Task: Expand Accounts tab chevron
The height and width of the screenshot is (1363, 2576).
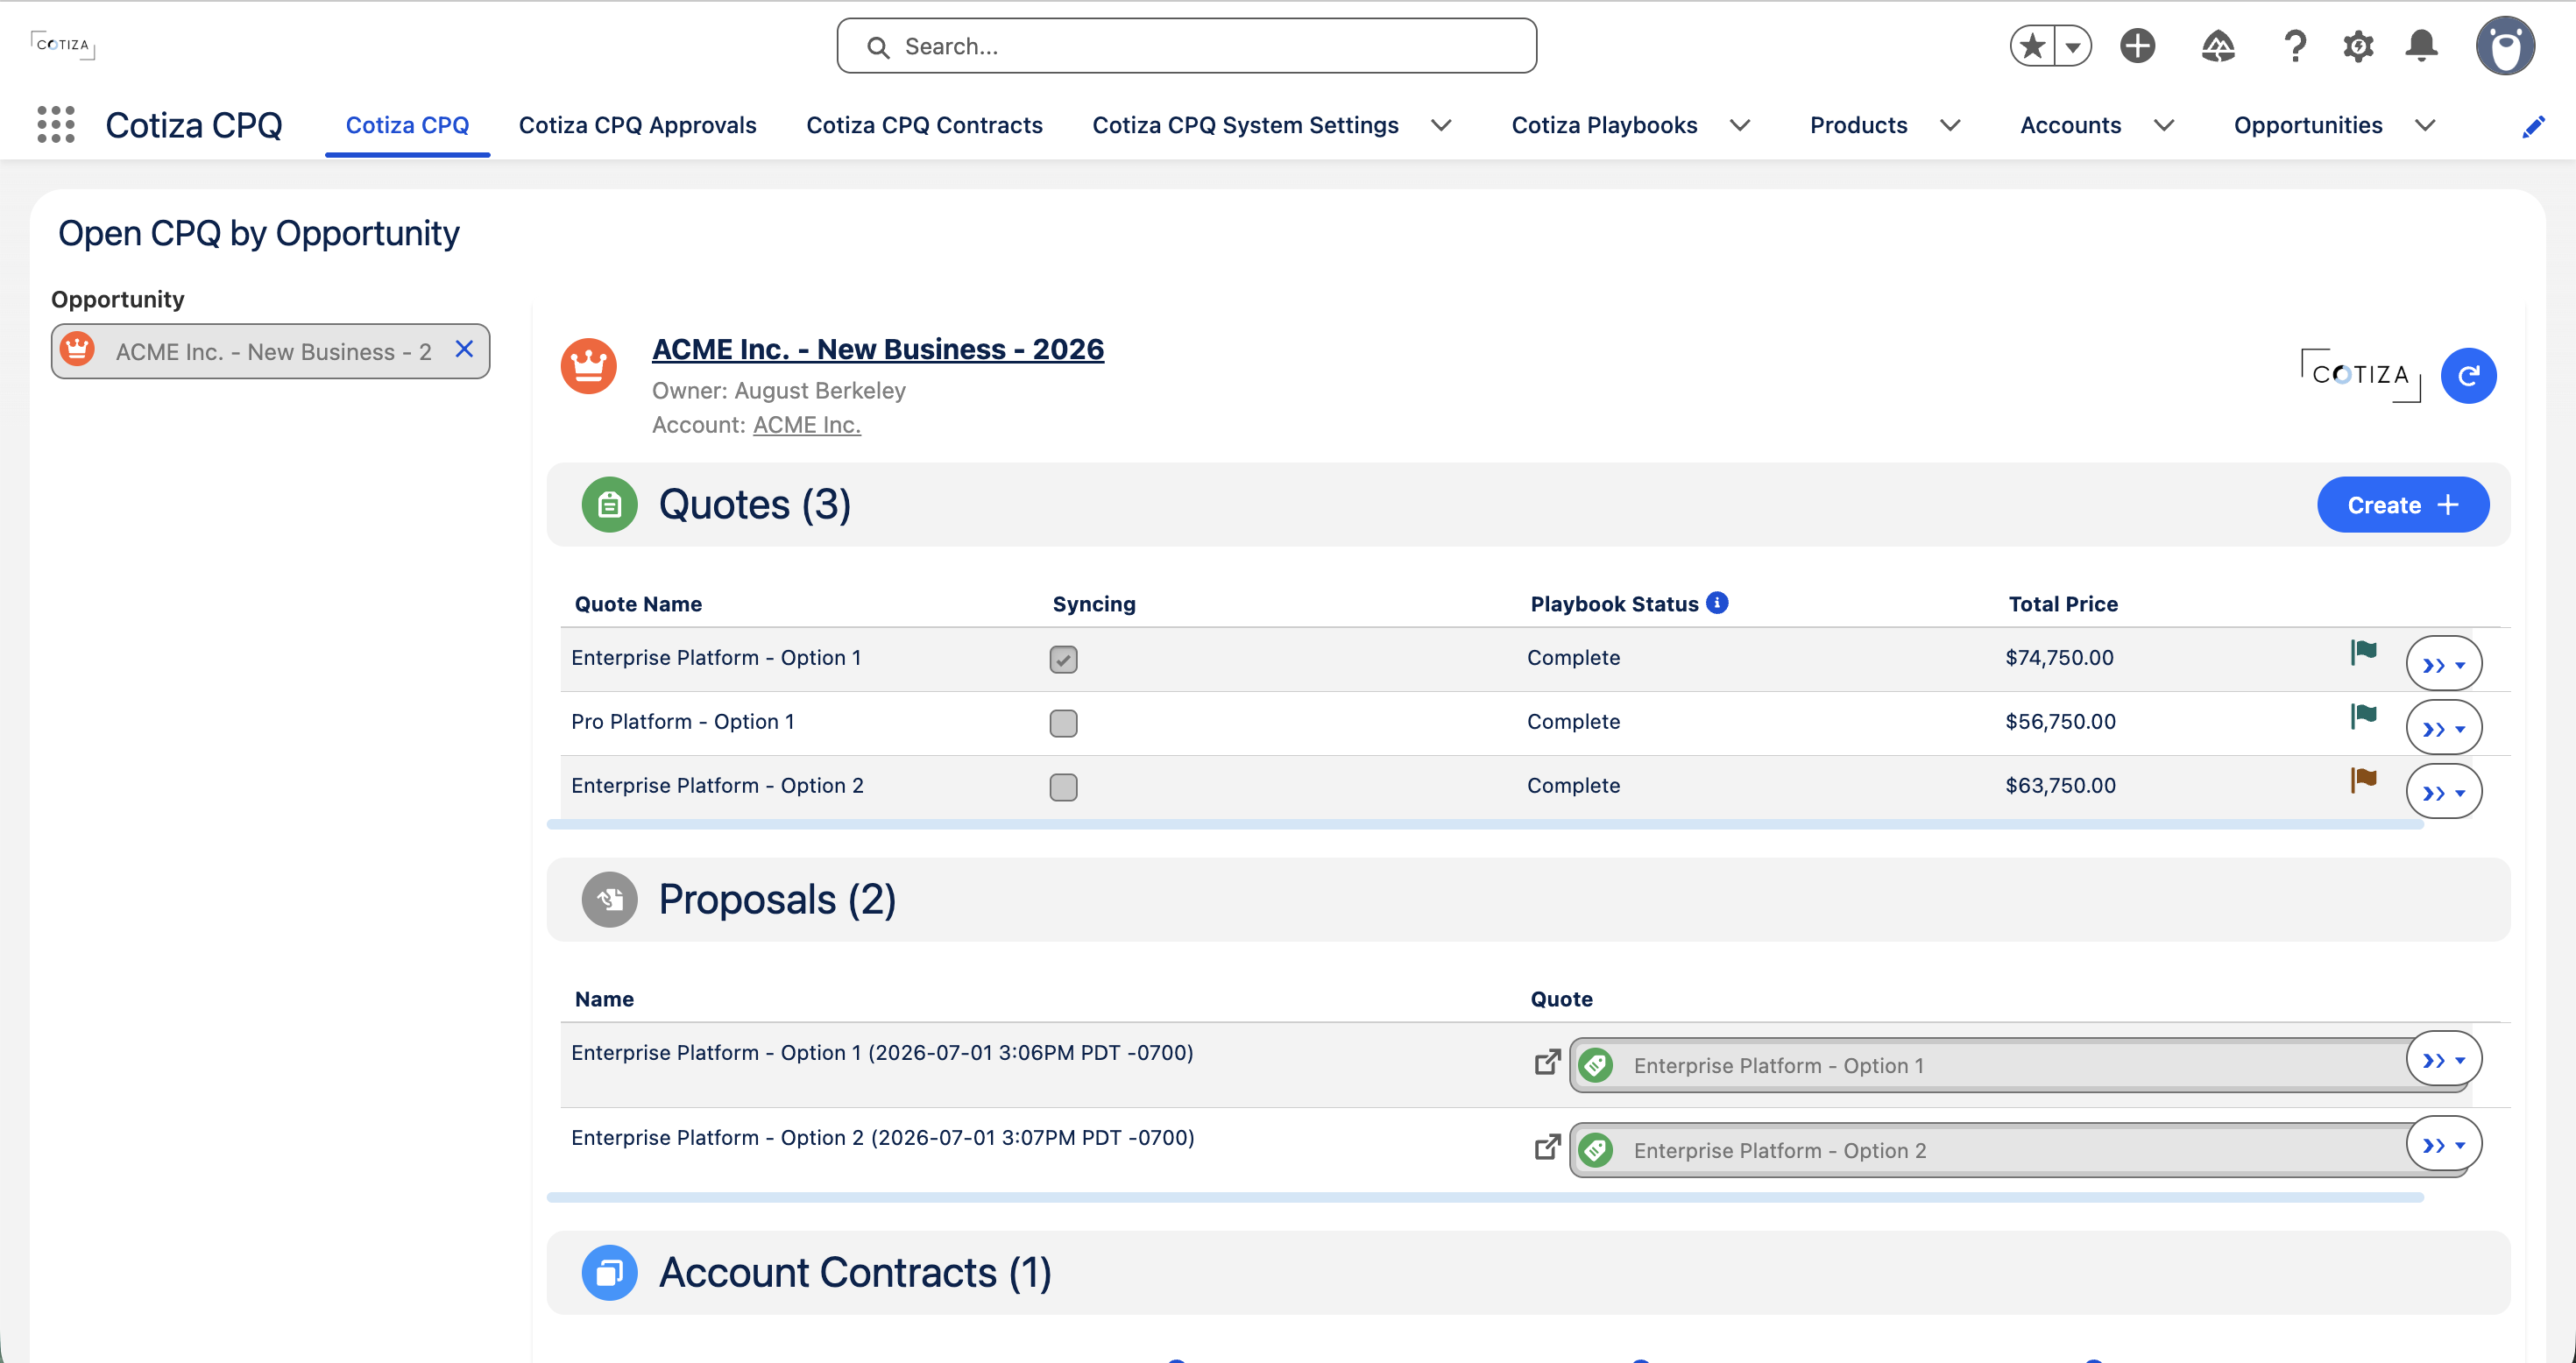Action: 2163,126
